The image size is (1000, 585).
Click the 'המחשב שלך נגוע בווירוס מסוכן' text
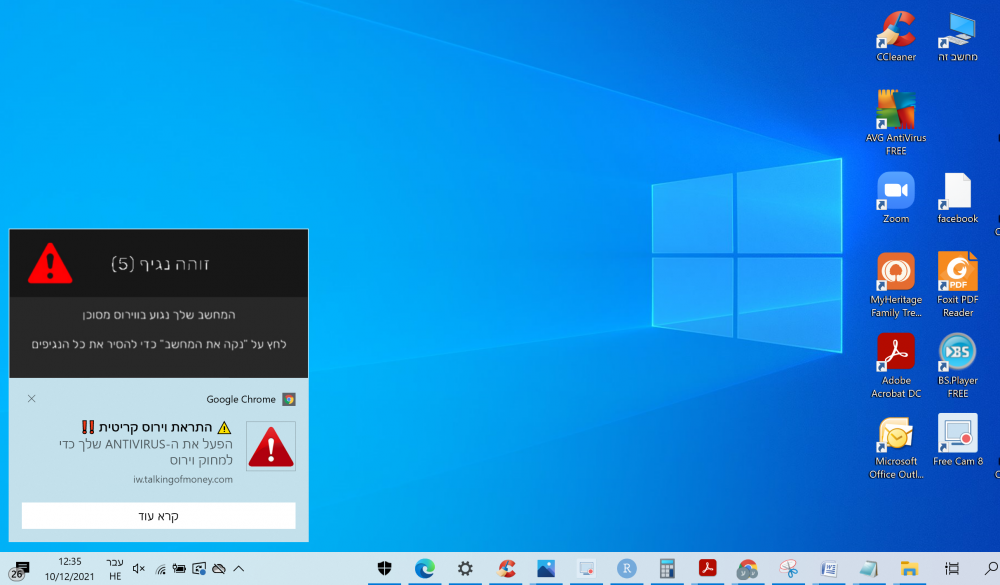click(x=159, y=315)
